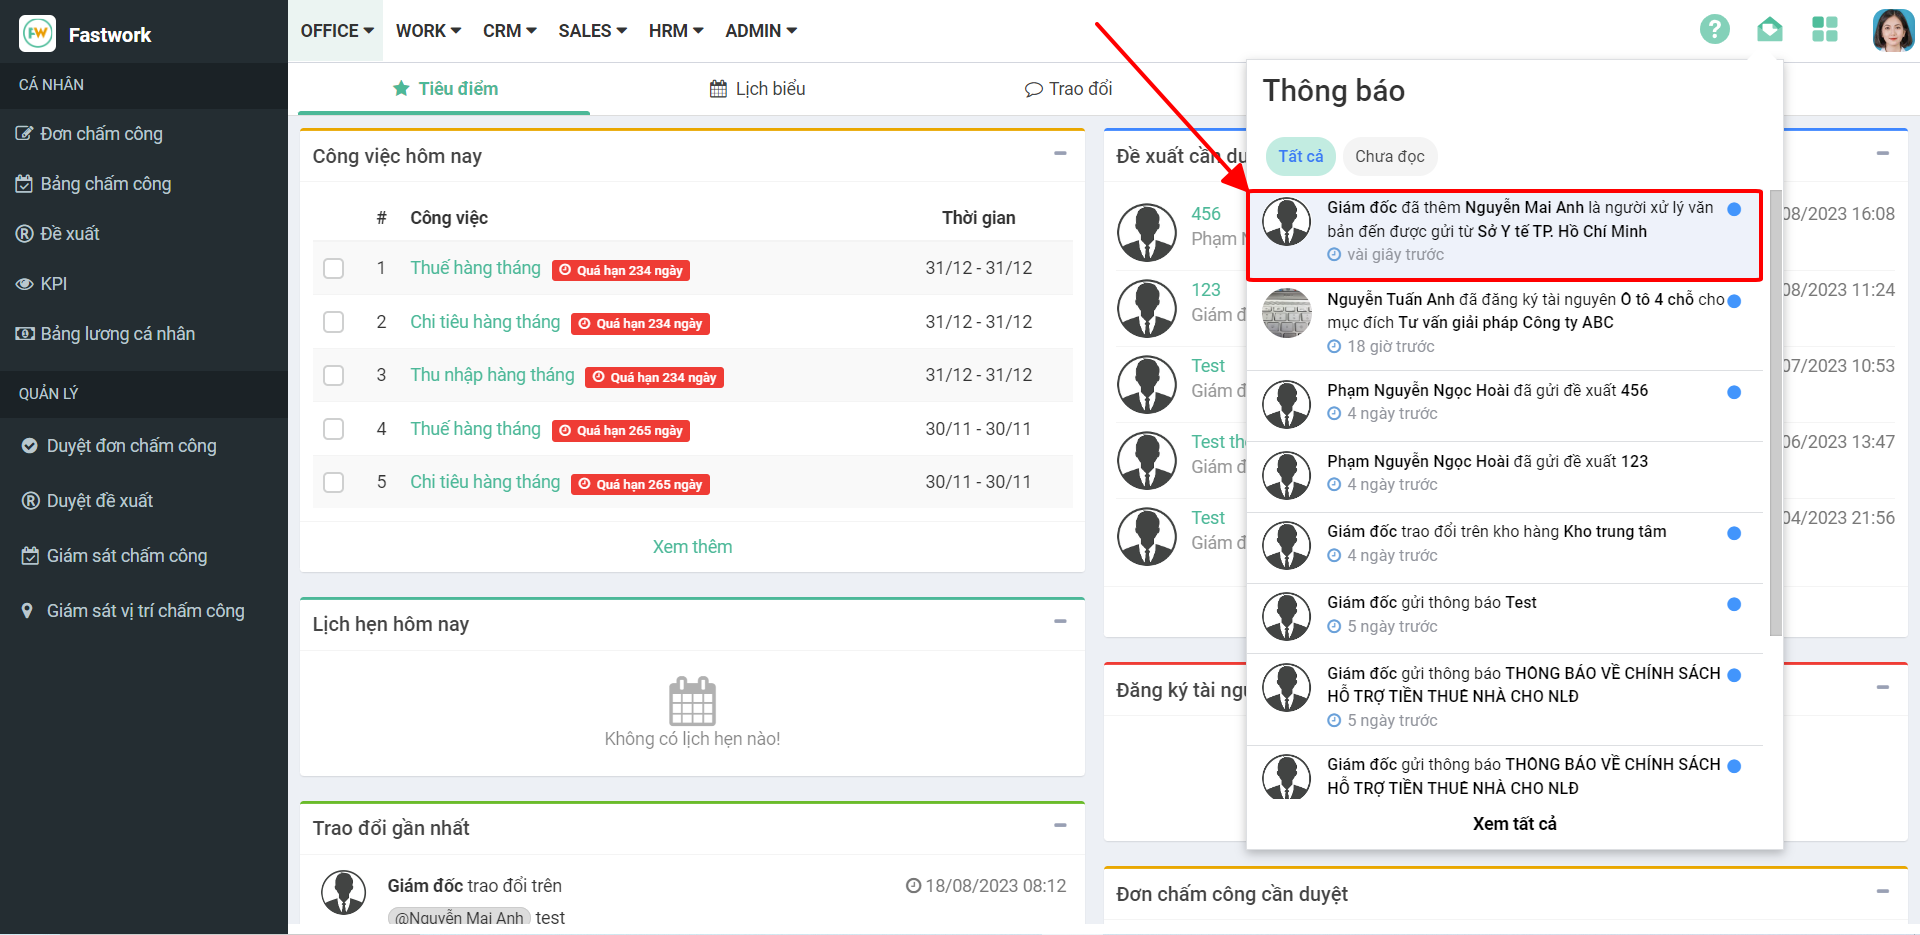Open KPI from the sidebar
This screenshot has height=935, width=1920.
point(54,284)
